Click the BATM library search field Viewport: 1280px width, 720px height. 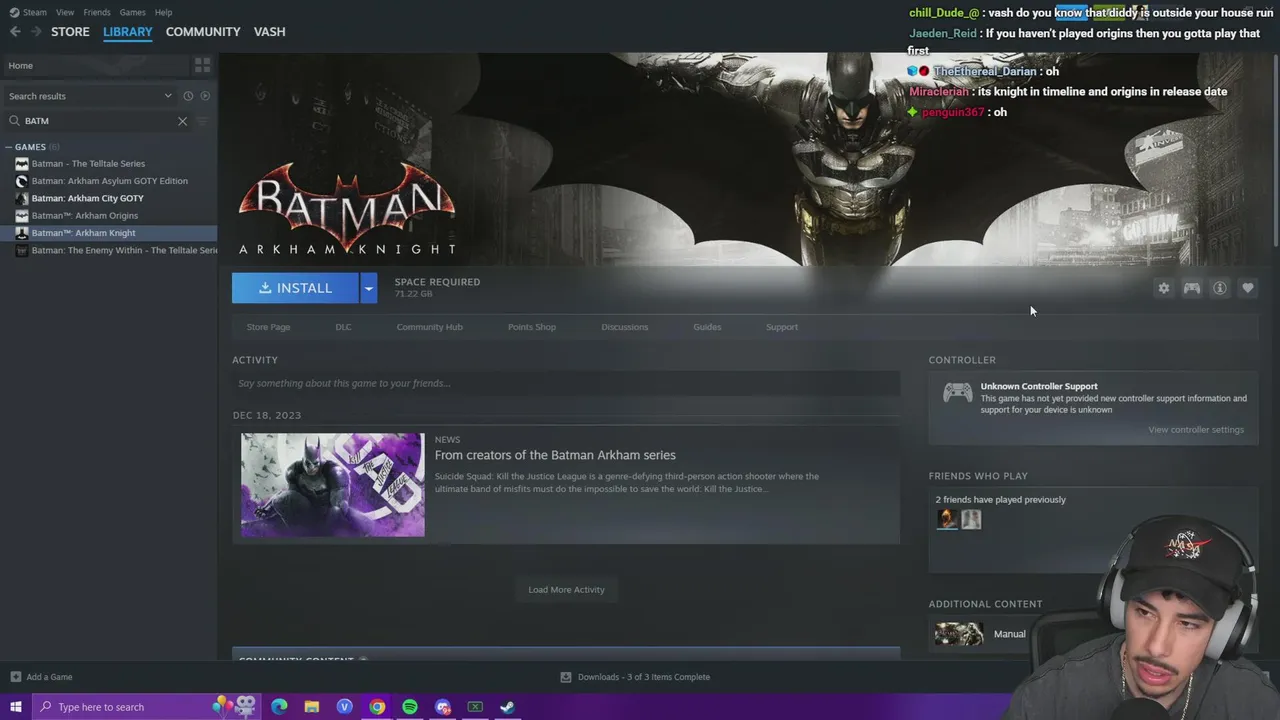(98, 121)
